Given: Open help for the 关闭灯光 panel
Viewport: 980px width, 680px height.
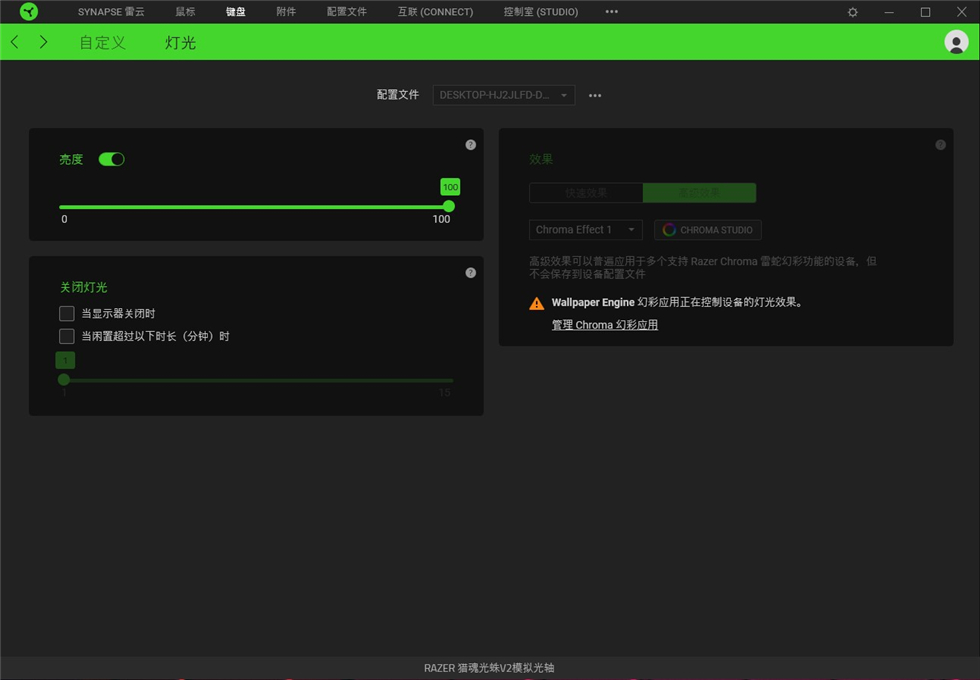Looking at the screenshot, I should pyautogui.click(x=471, y=273).
